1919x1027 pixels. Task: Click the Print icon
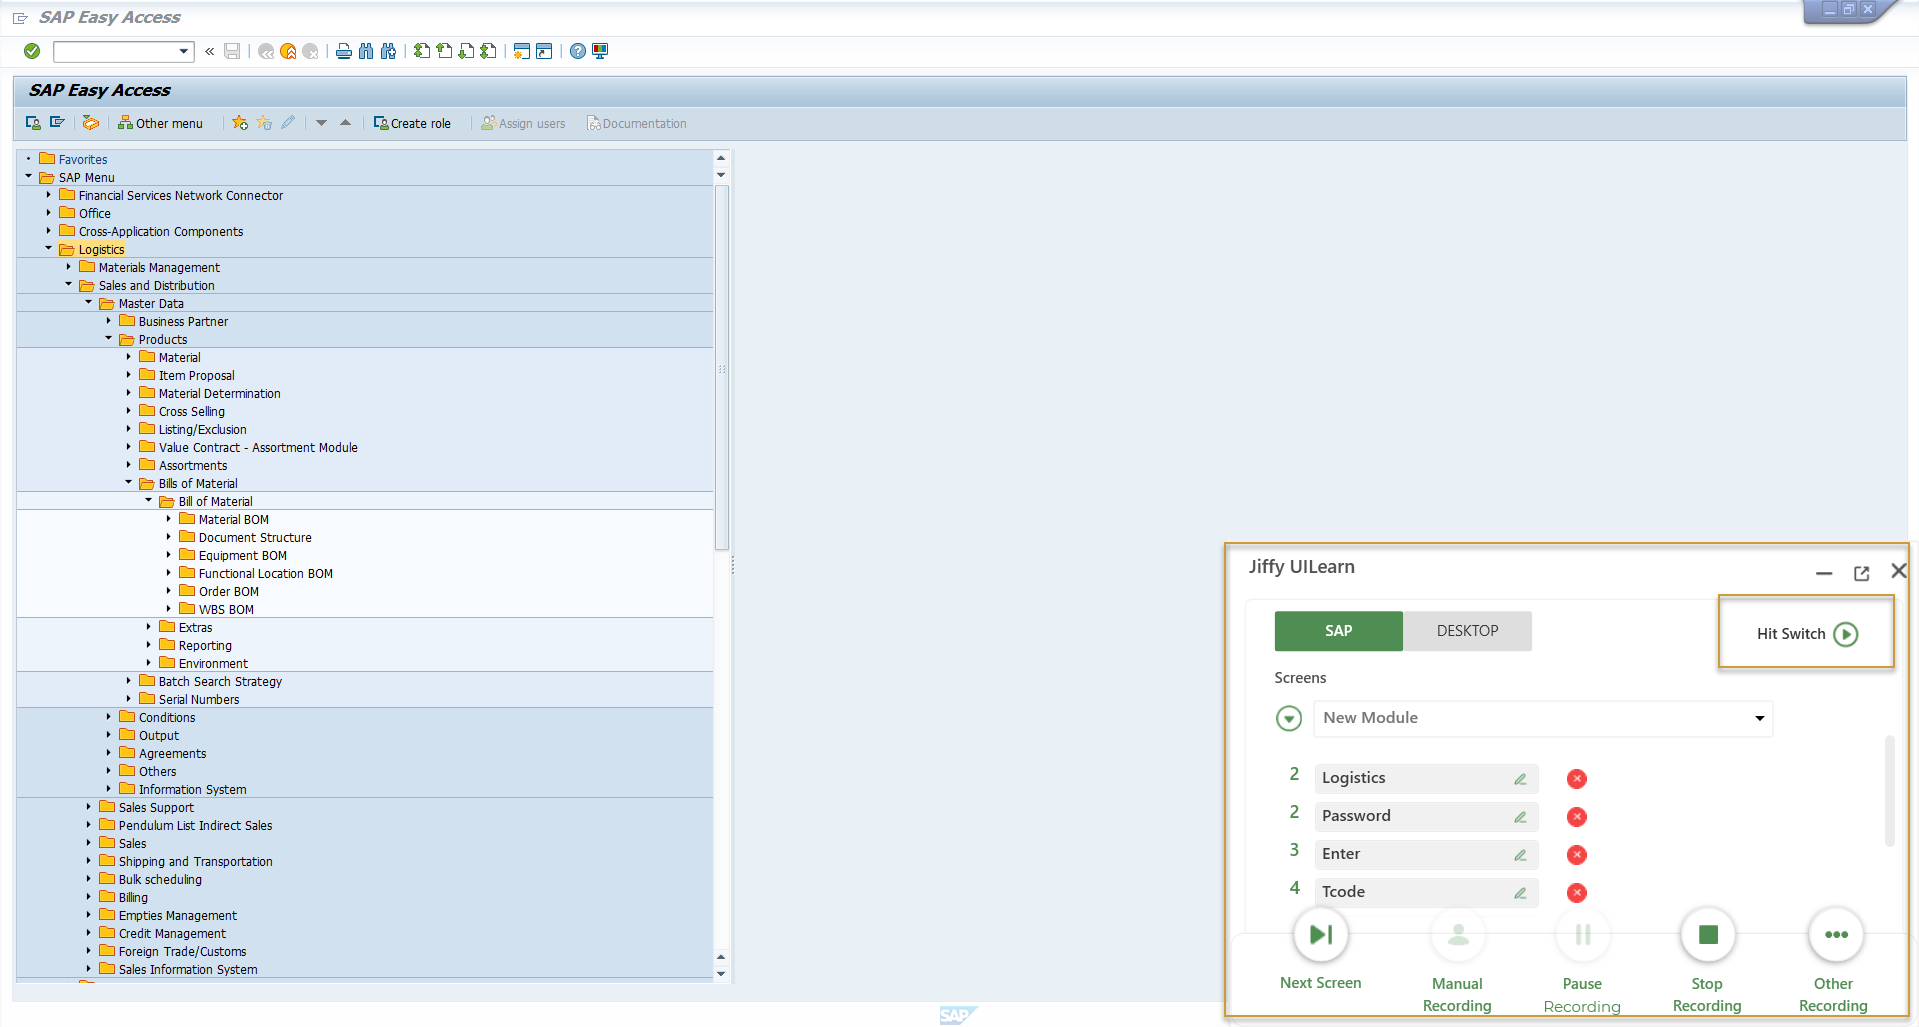(343, 51)
